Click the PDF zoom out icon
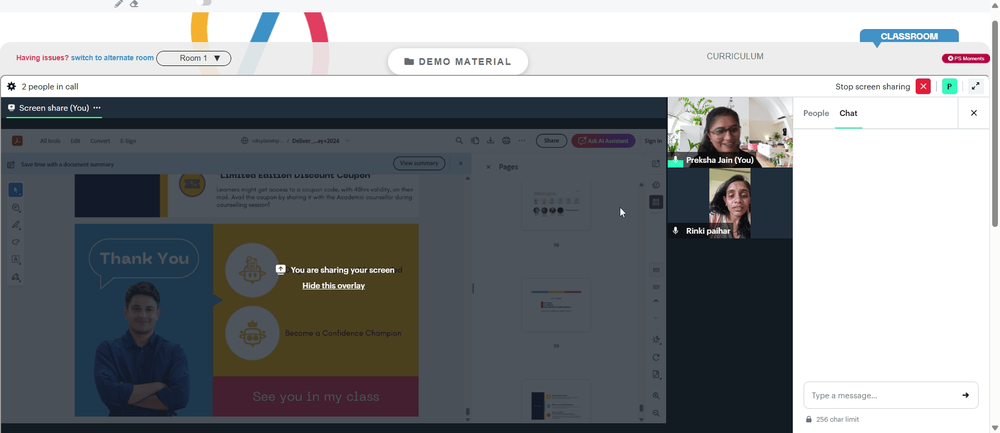This screenshot has height=433, width=1000. tap(656, 413)
